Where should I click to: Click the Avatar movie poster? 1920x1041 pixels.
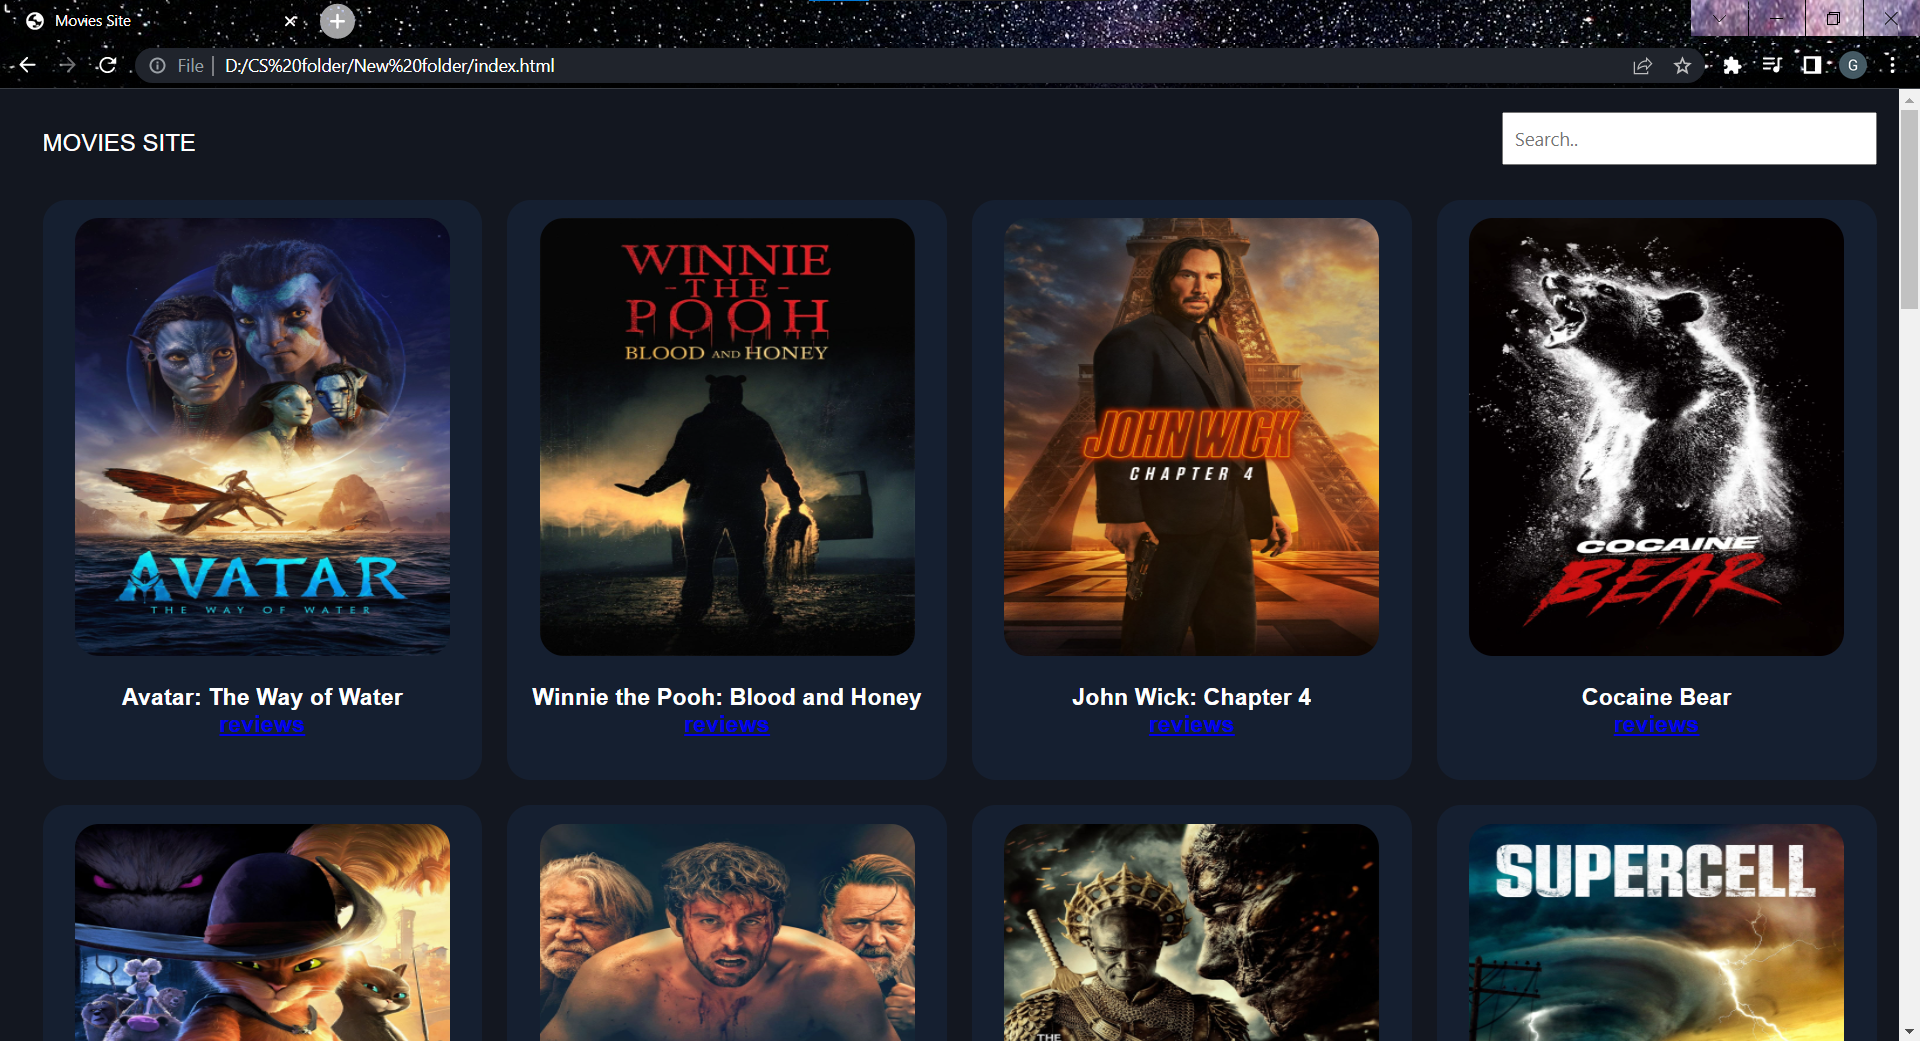tap(262, 437)
